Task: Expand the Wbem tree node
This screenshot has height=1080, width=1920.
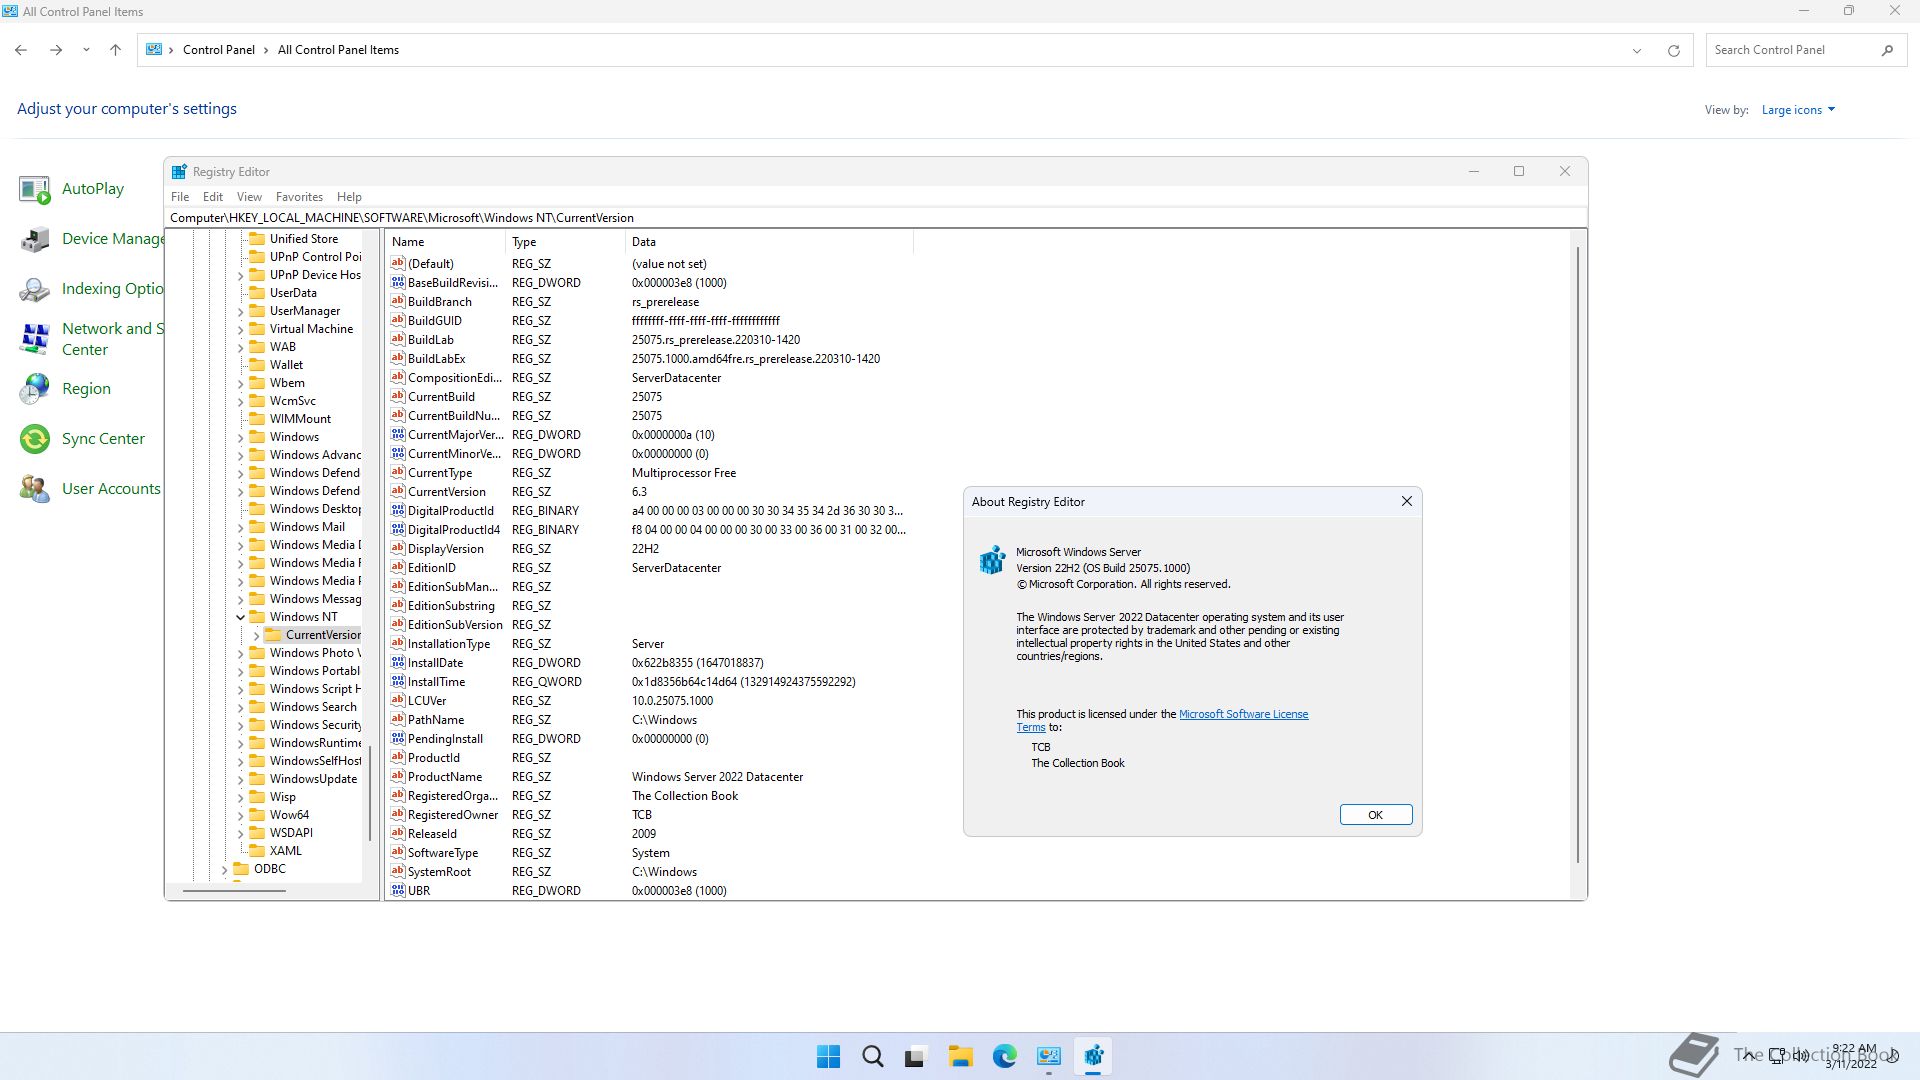Action: click(240, 383)
